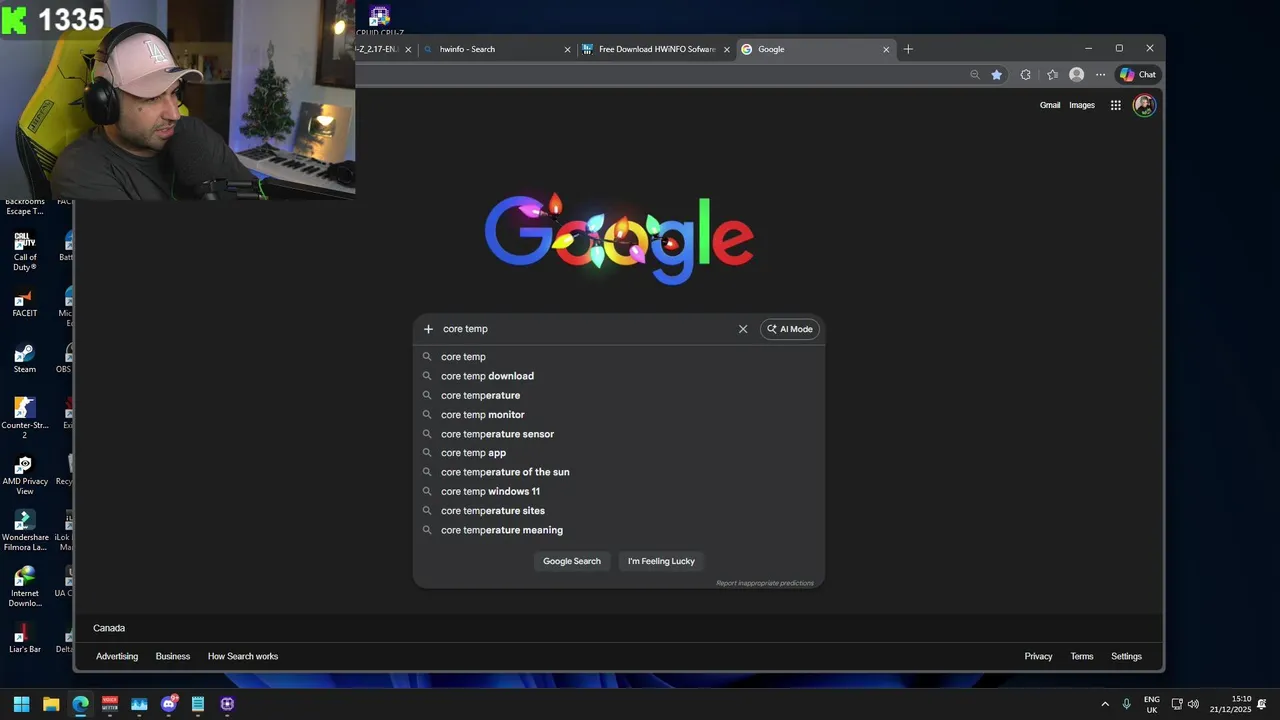Open the Liar's Bar desktop shortcut
The image size is (1280, 720).
pos(25,639)
